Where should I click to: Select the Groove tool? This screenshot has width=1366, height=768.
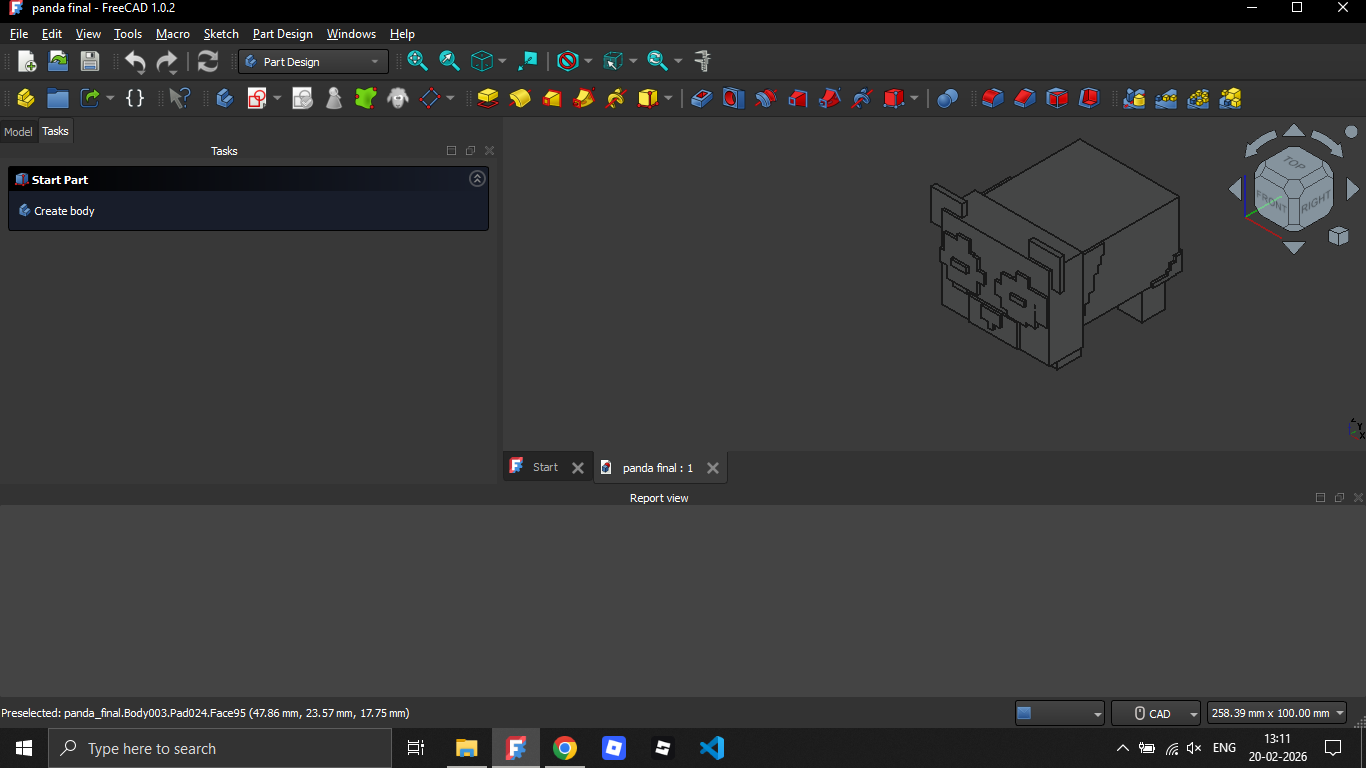pyautogui.click(x=766, y=98)
